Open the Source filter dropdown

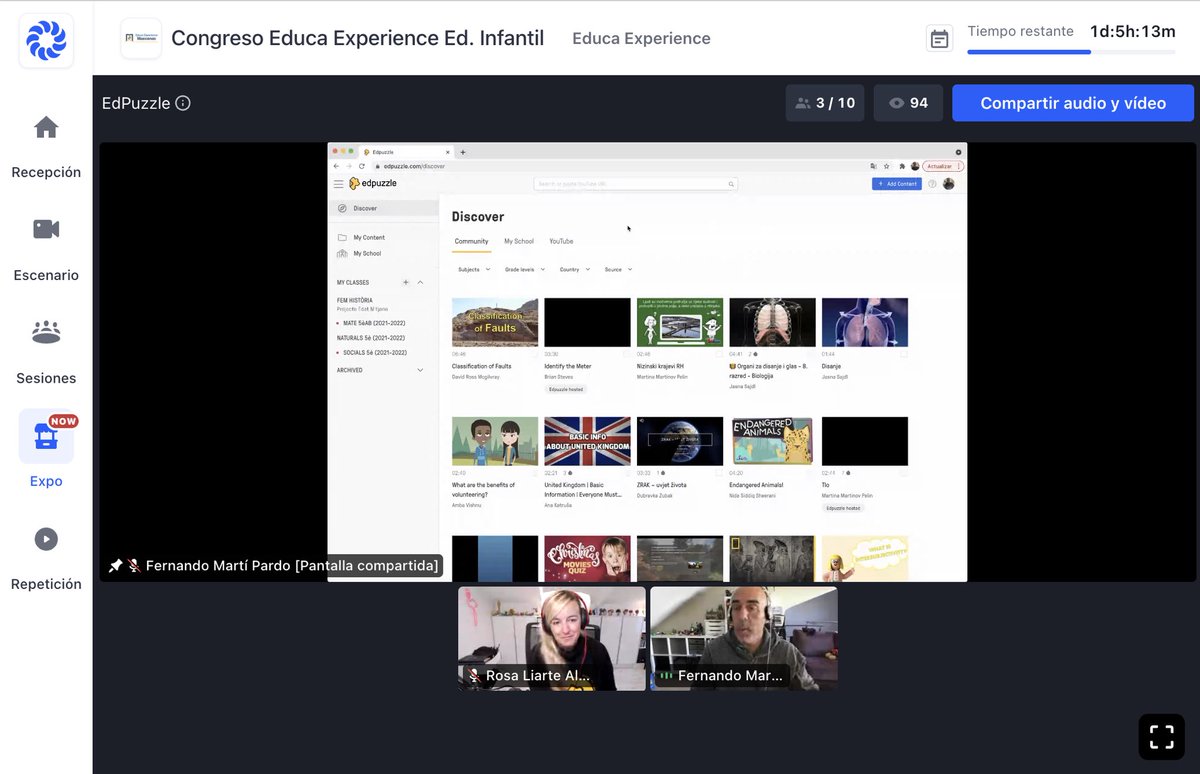(618, 269)
